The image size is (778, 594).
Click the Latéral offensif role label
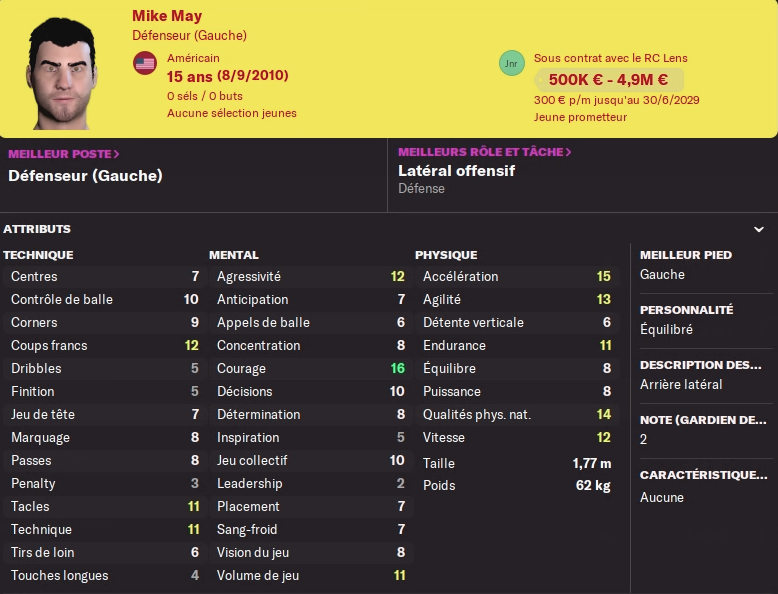pos(457,171)
